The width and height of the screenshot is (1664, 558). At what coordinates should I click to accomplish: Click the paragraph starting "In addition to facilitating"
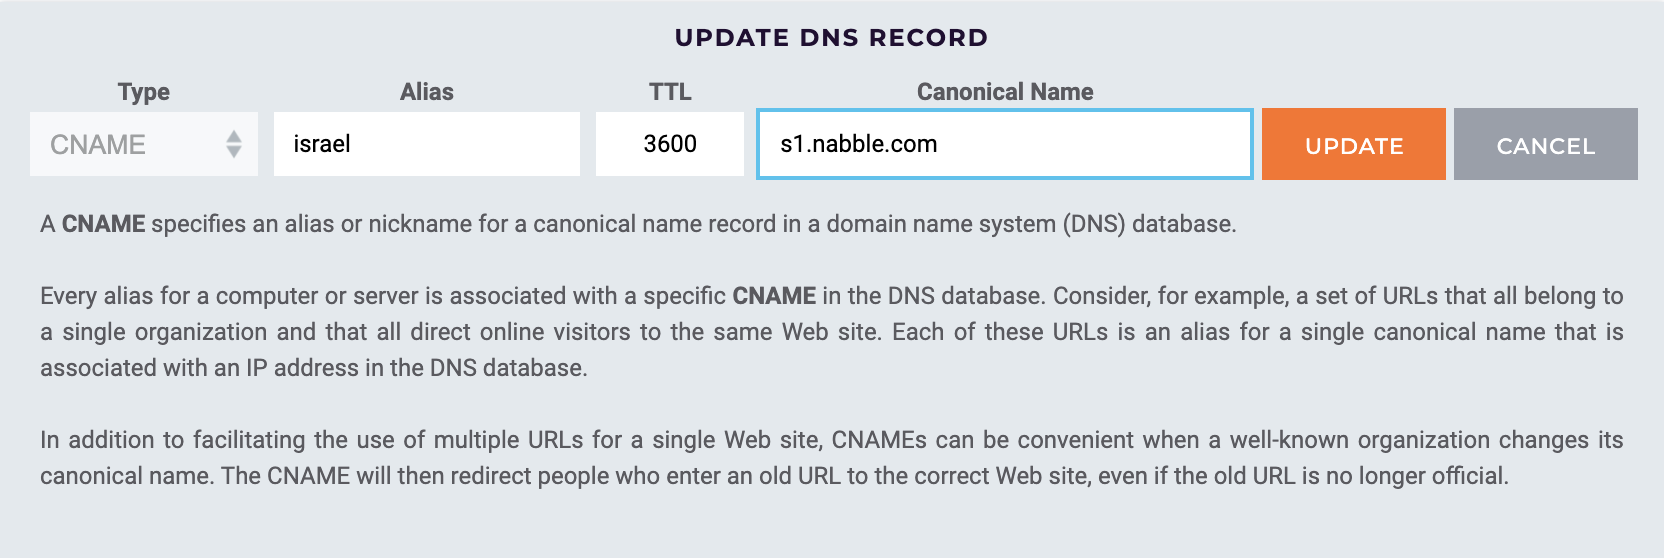pos(831,458)
